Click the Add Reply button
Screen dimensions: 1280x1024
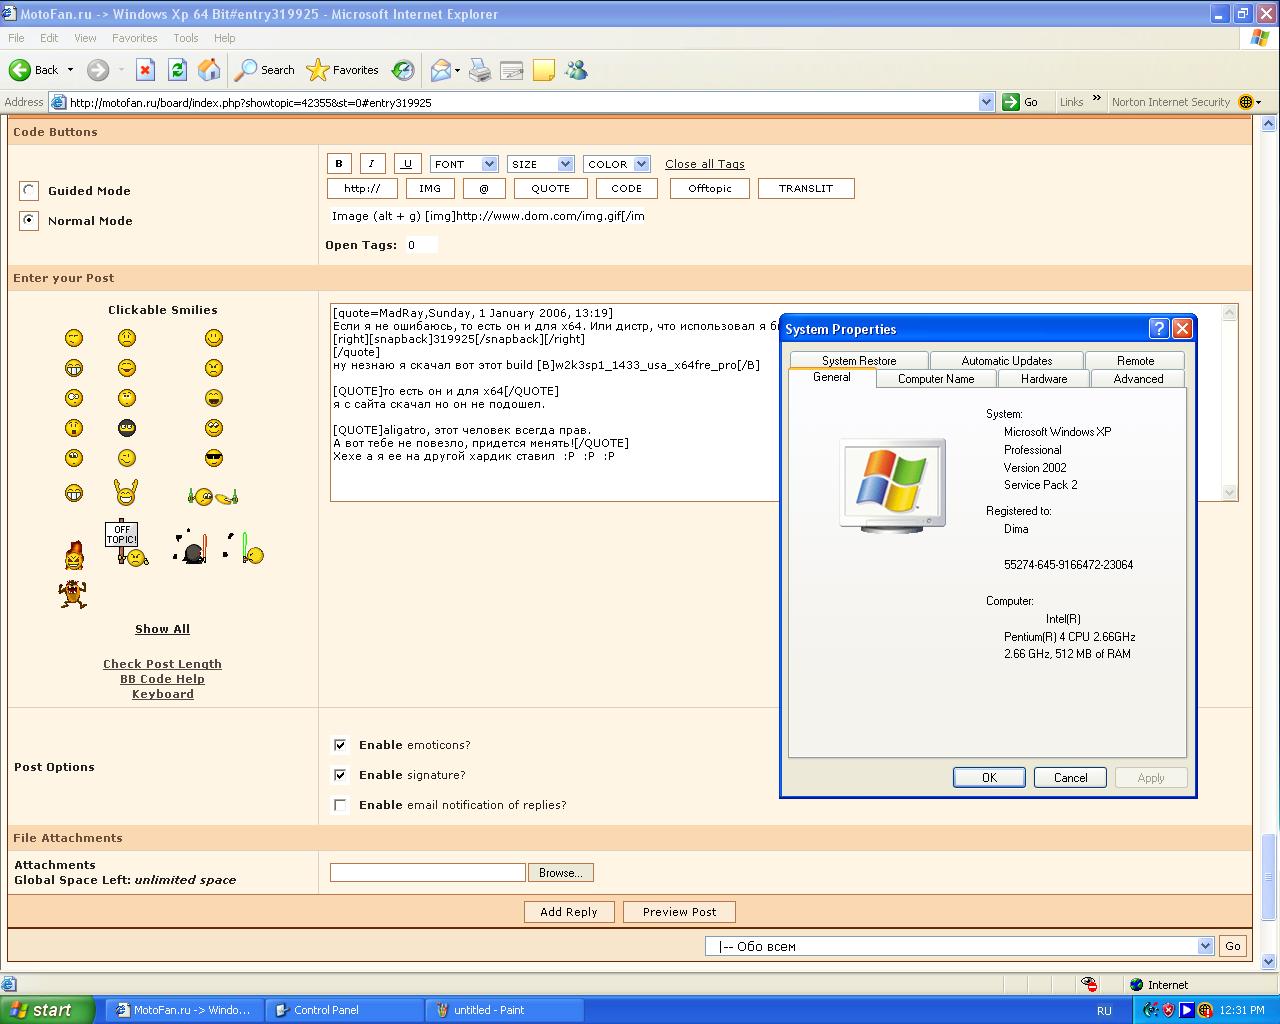click(x=569, y=912)
